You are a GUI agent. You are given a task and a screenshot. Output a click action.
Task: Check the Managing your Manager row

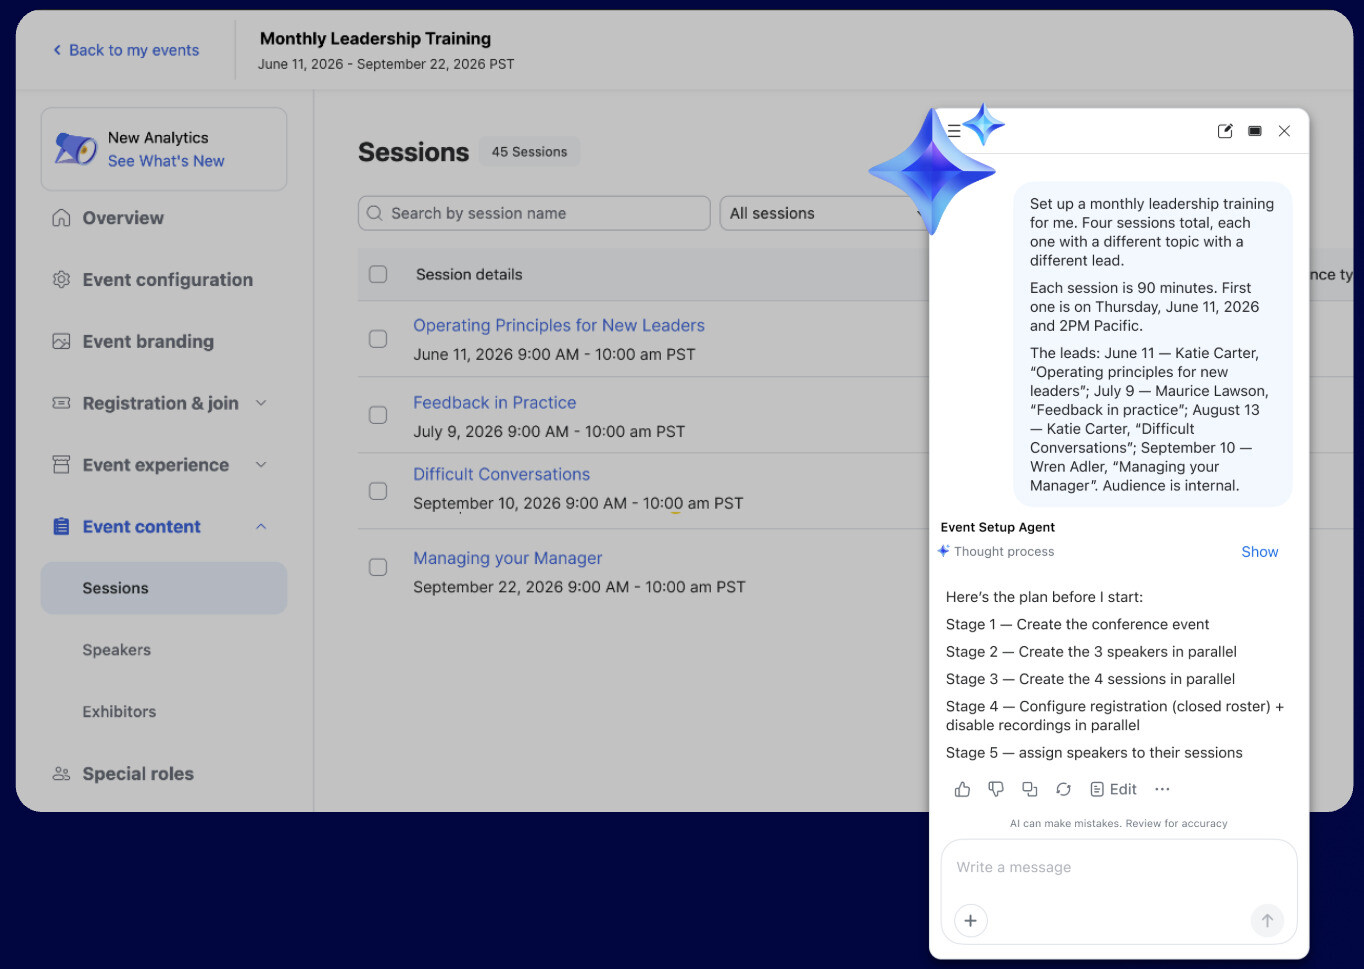point(378,567)
